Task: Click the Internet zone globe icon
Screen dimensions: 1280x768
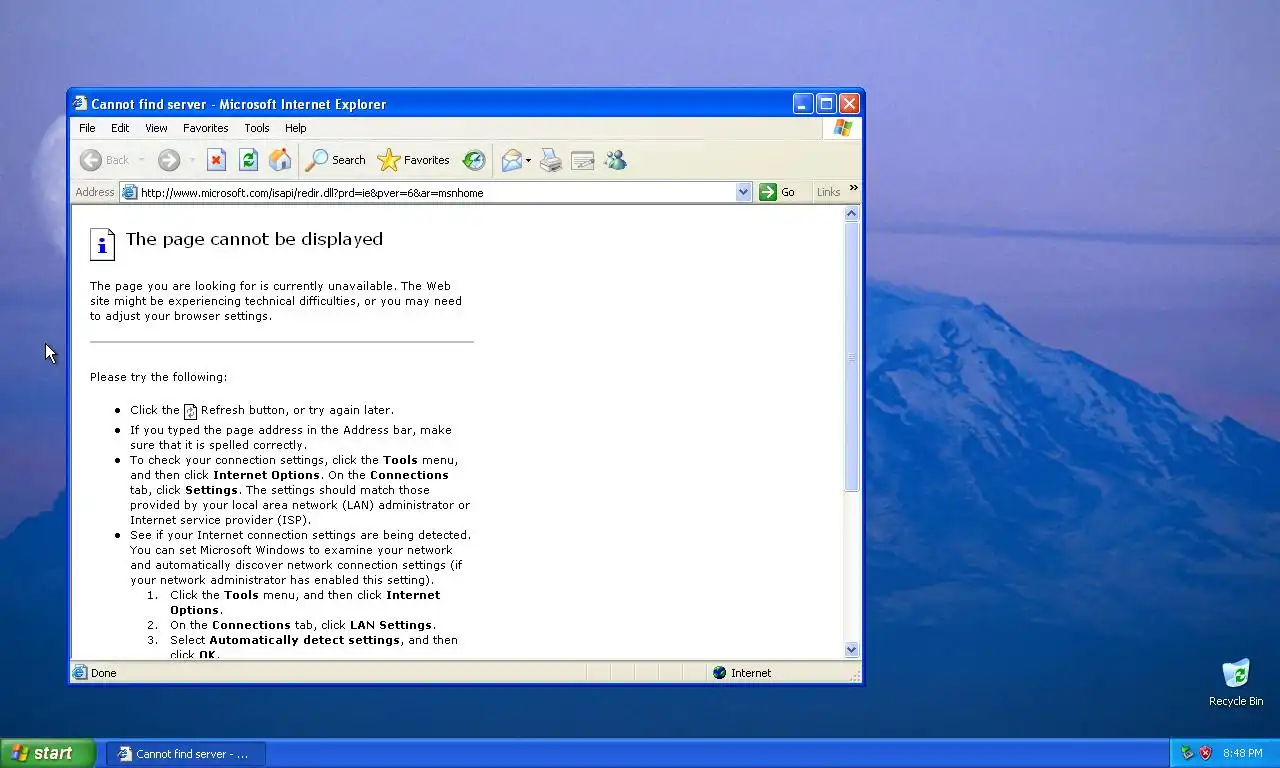Action: [x=719, y=673]
